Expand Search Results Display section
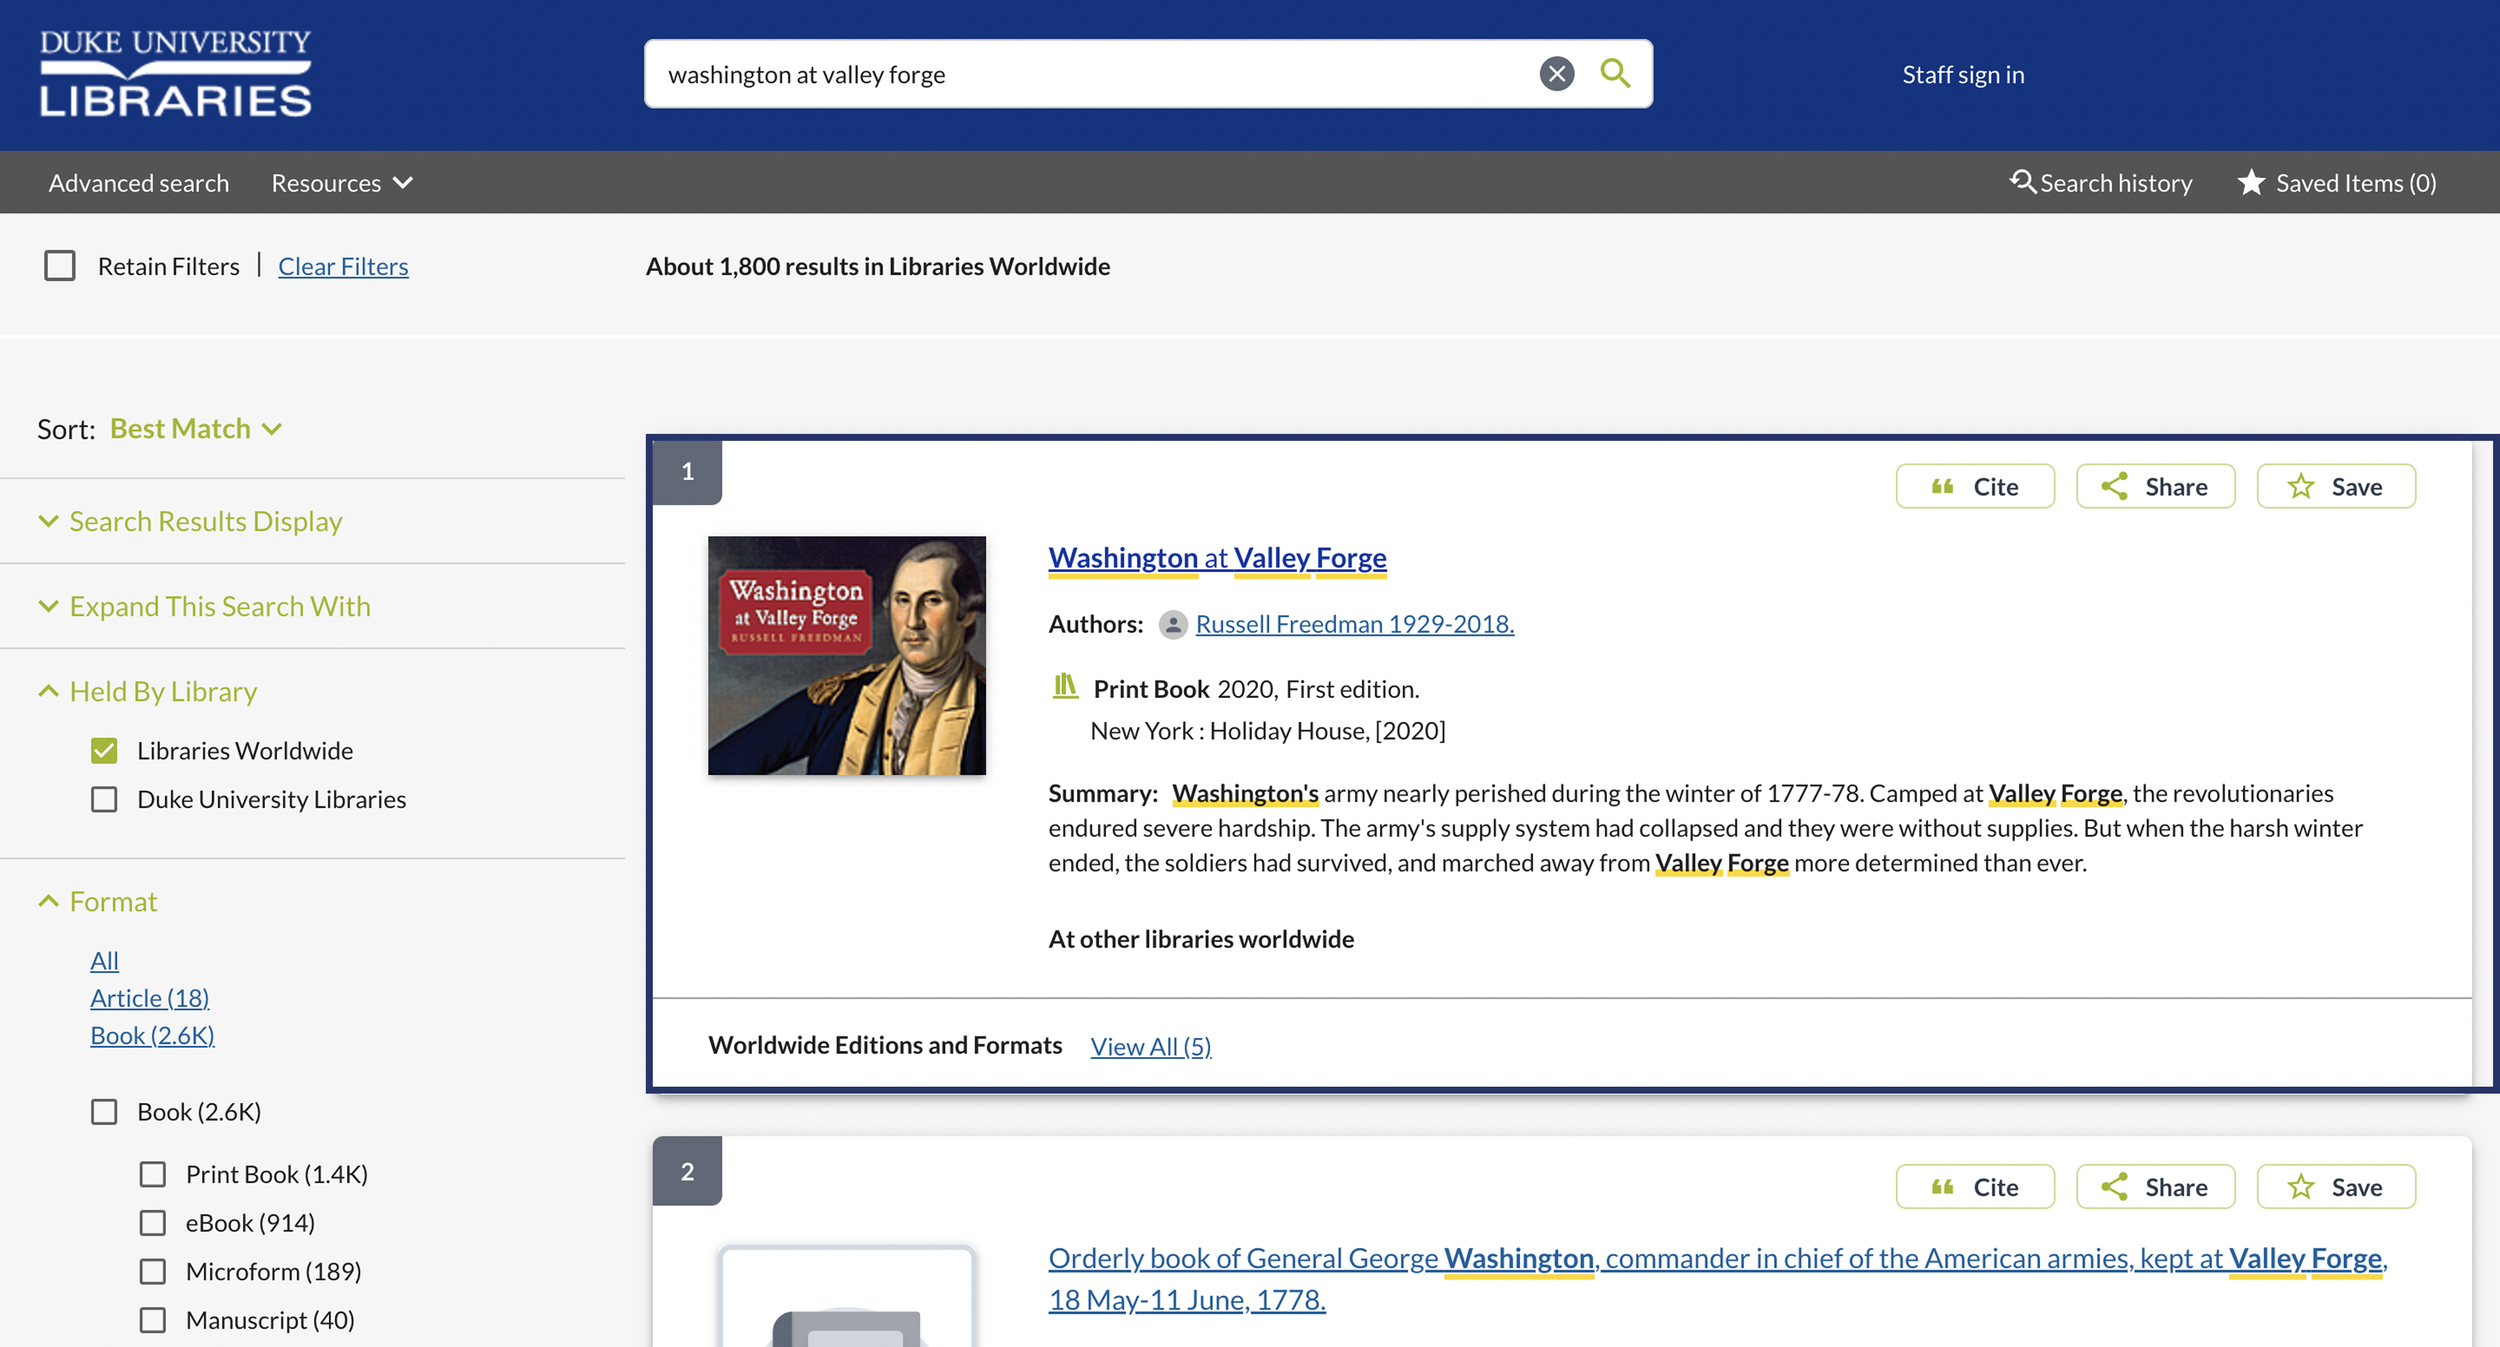 tap(205, 522)
